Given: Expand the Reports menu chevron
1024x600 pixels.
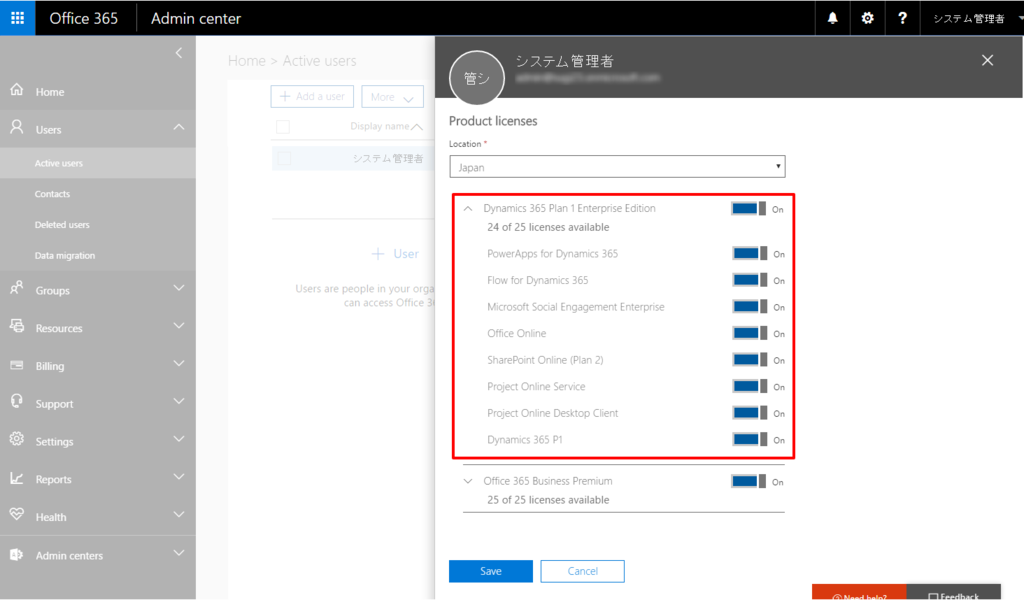Looking at the screenshot, I should click(x=178, y=477).
